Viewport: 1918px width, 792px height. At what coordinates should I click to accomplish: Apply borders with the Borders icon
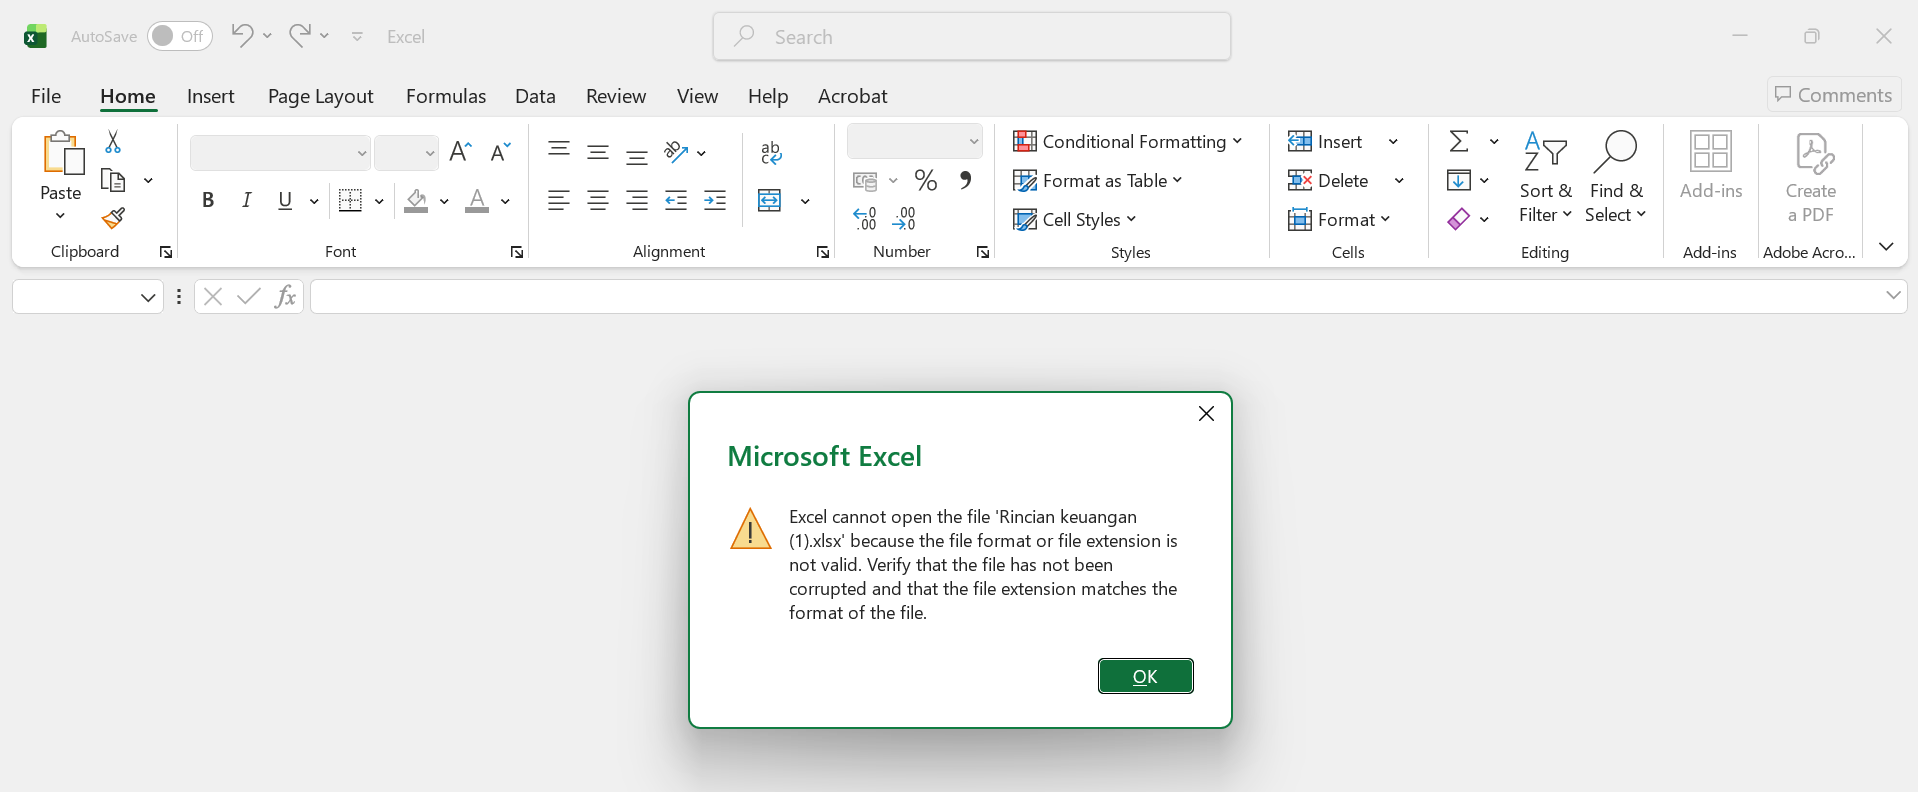351,200
